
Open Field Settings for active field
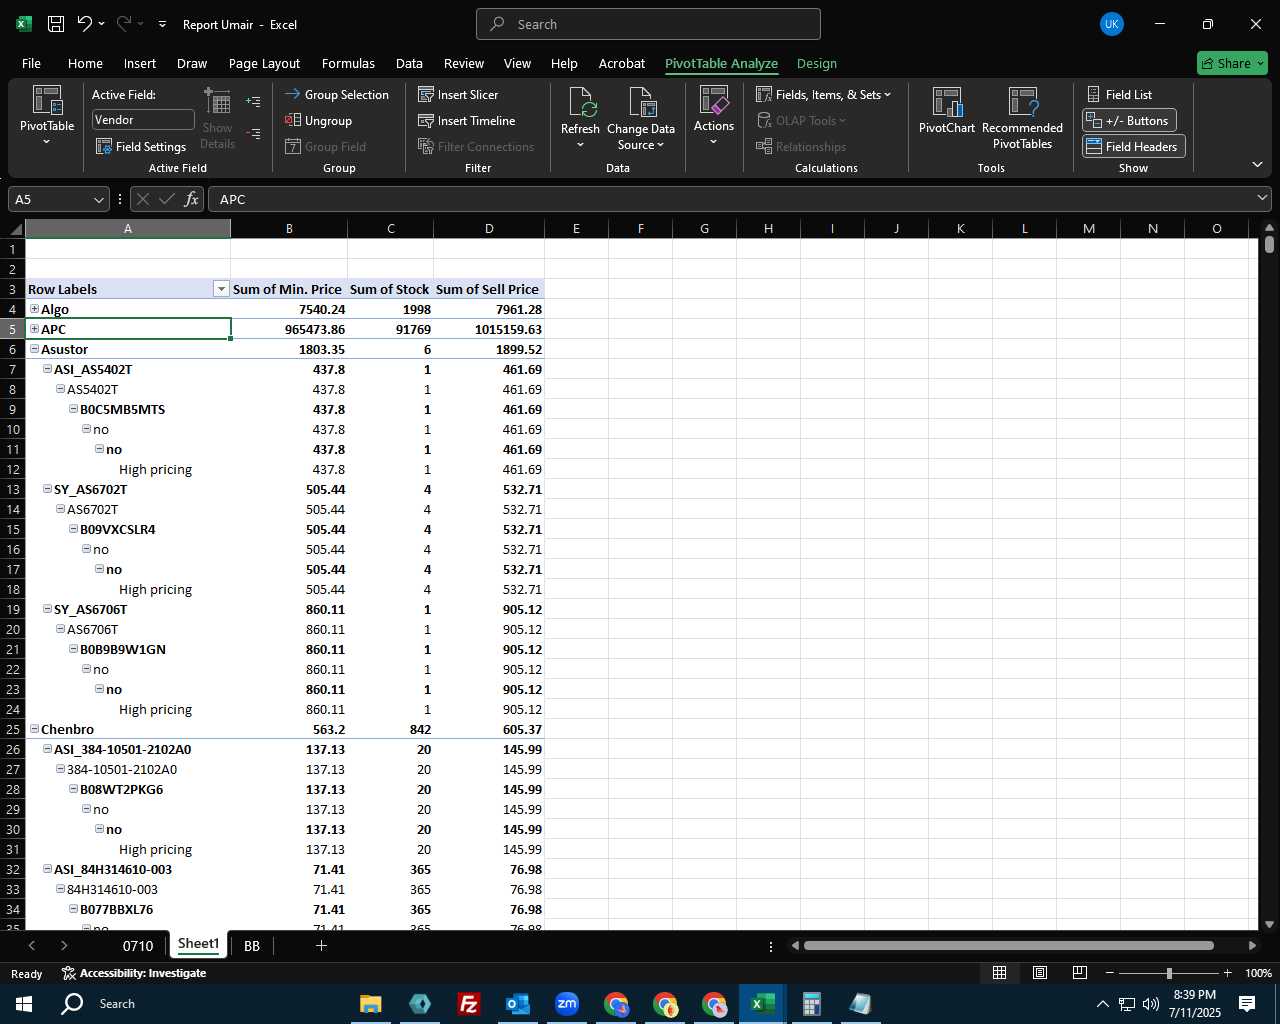141,146
